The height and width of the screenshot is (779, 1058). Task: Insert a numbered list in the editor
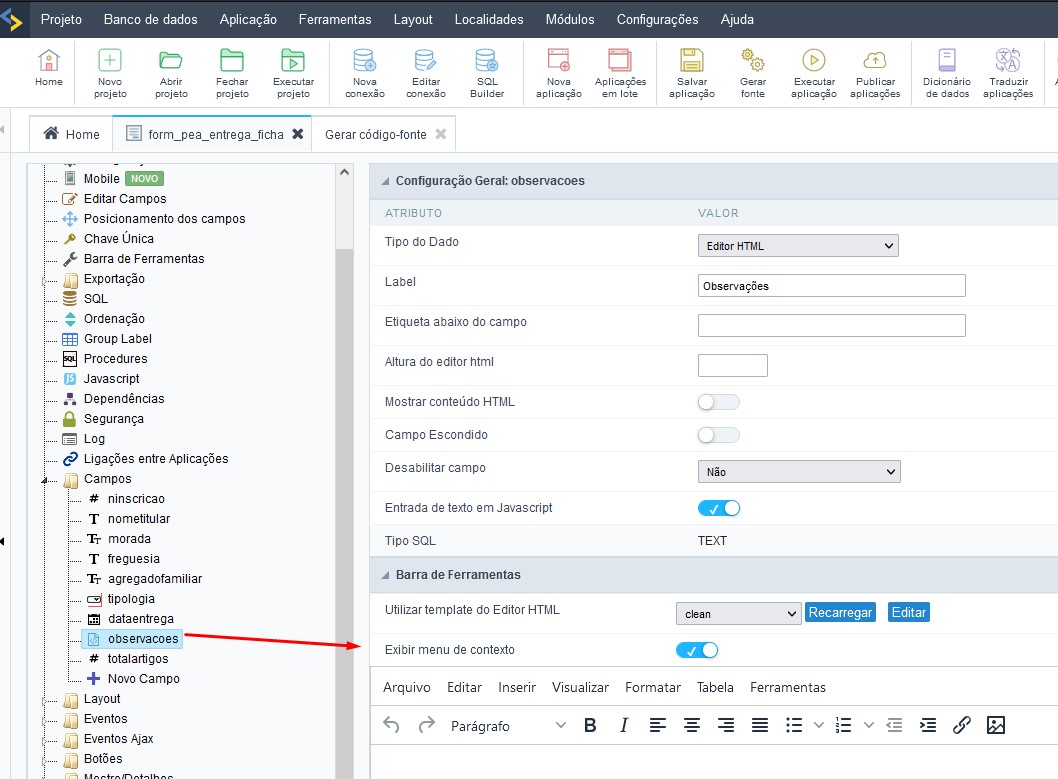click(x=843, y=725)
